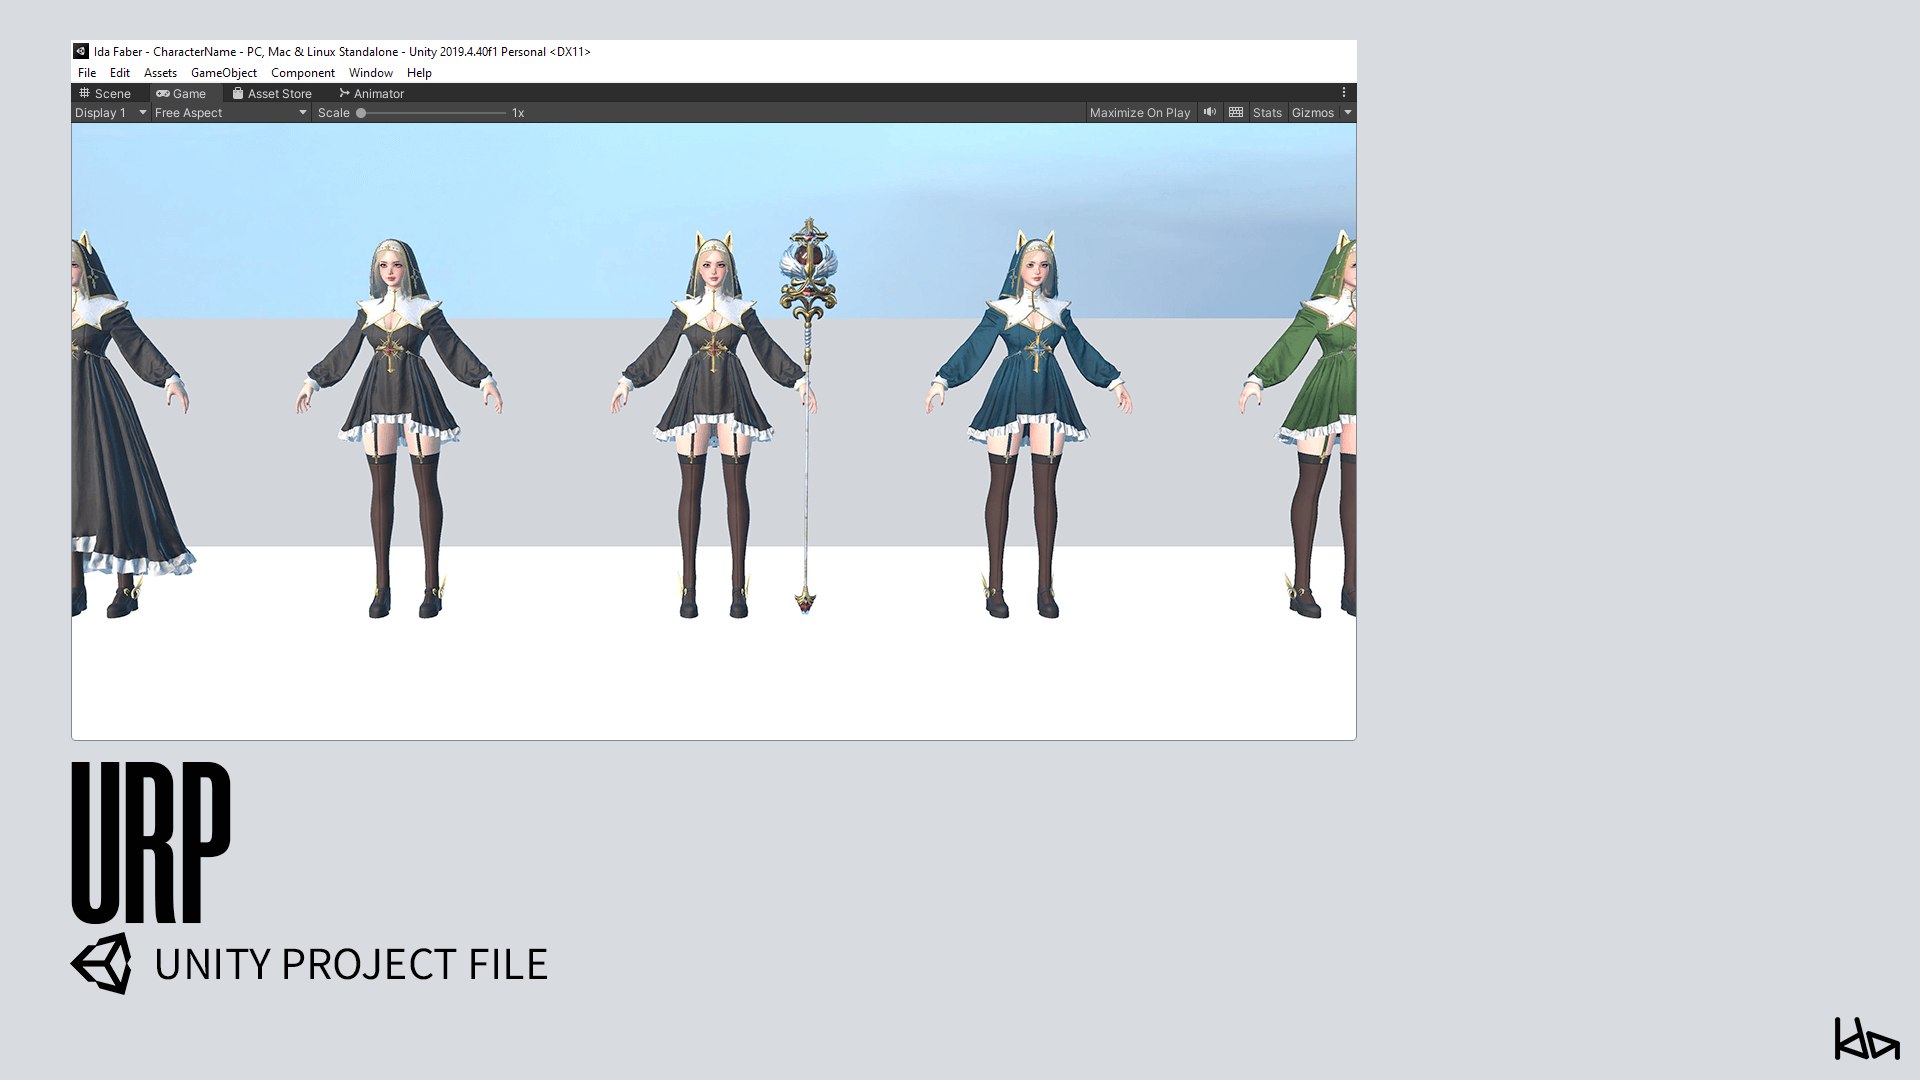Open the GameObject menu
The image size is (1920, 1080).
pyautogui.click(x=224, y=73)
